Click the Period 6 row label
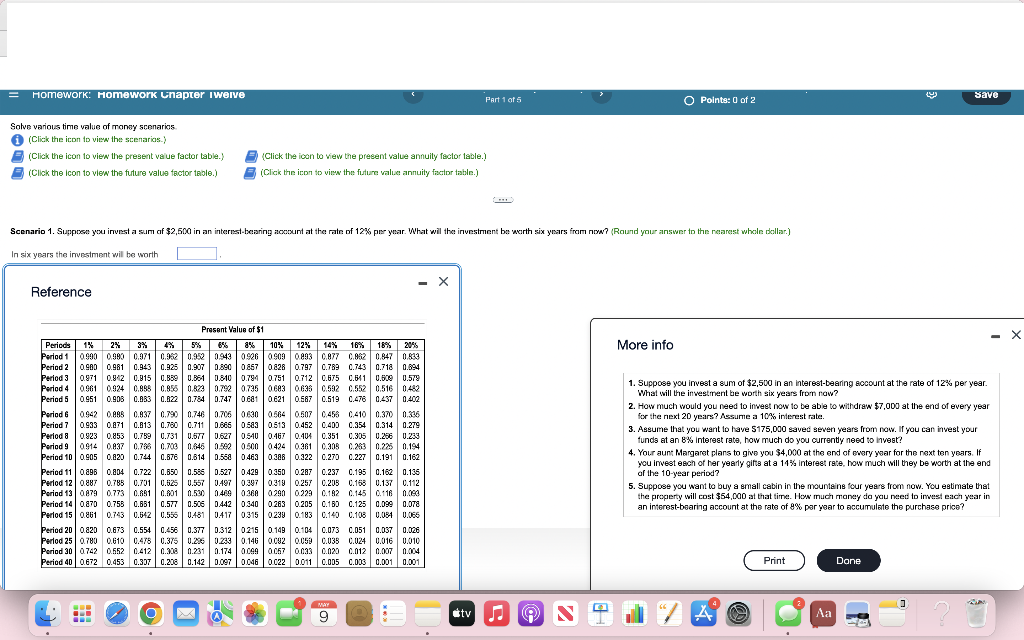The image size is (1024, 640). (58, 414)
